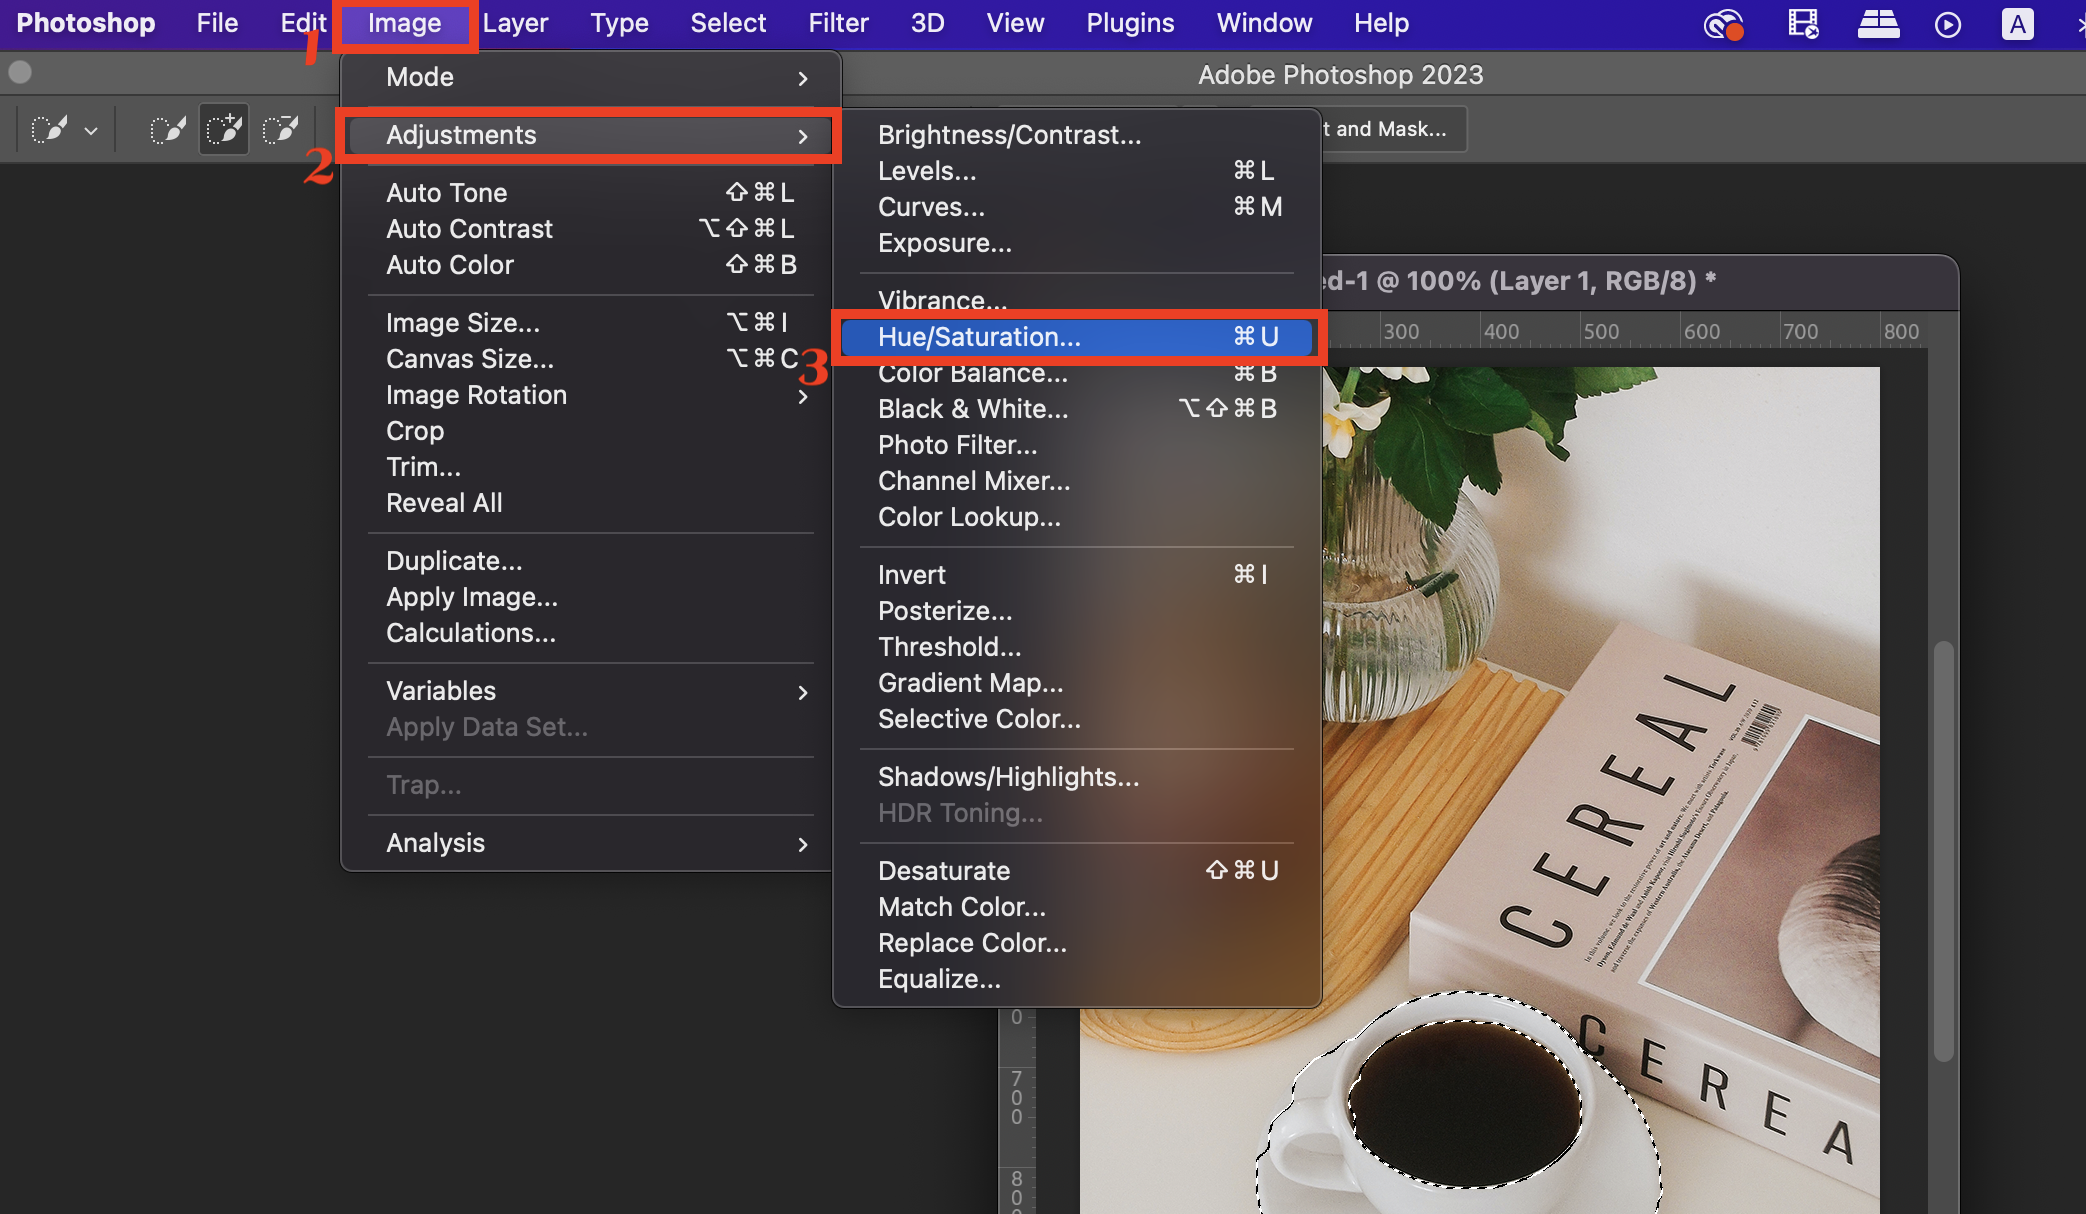Select Desaturate in the Adjustments list

[944, 871]
